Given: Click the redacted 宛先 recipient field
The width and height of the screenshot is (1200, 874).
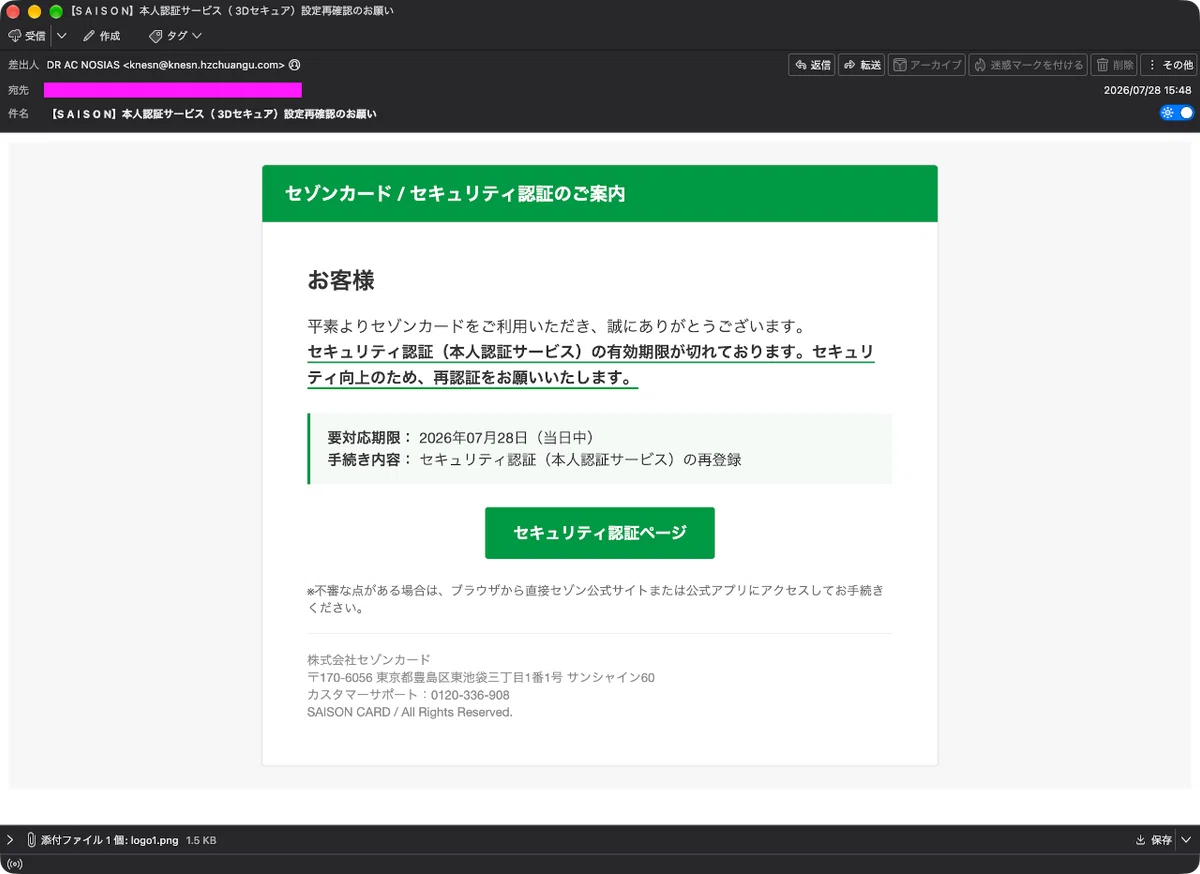Looking at the screenshot, I should point(173,90).
